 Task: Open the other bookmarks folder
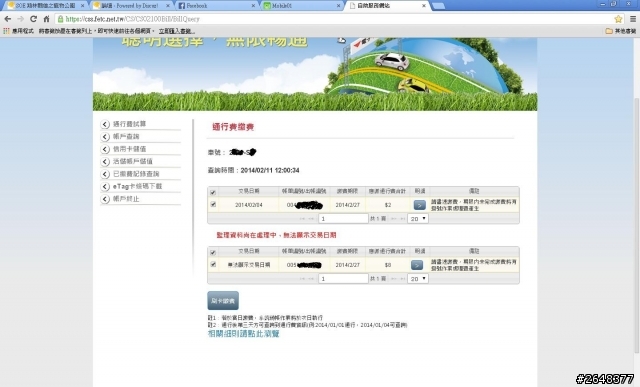[x=620, y=31]
